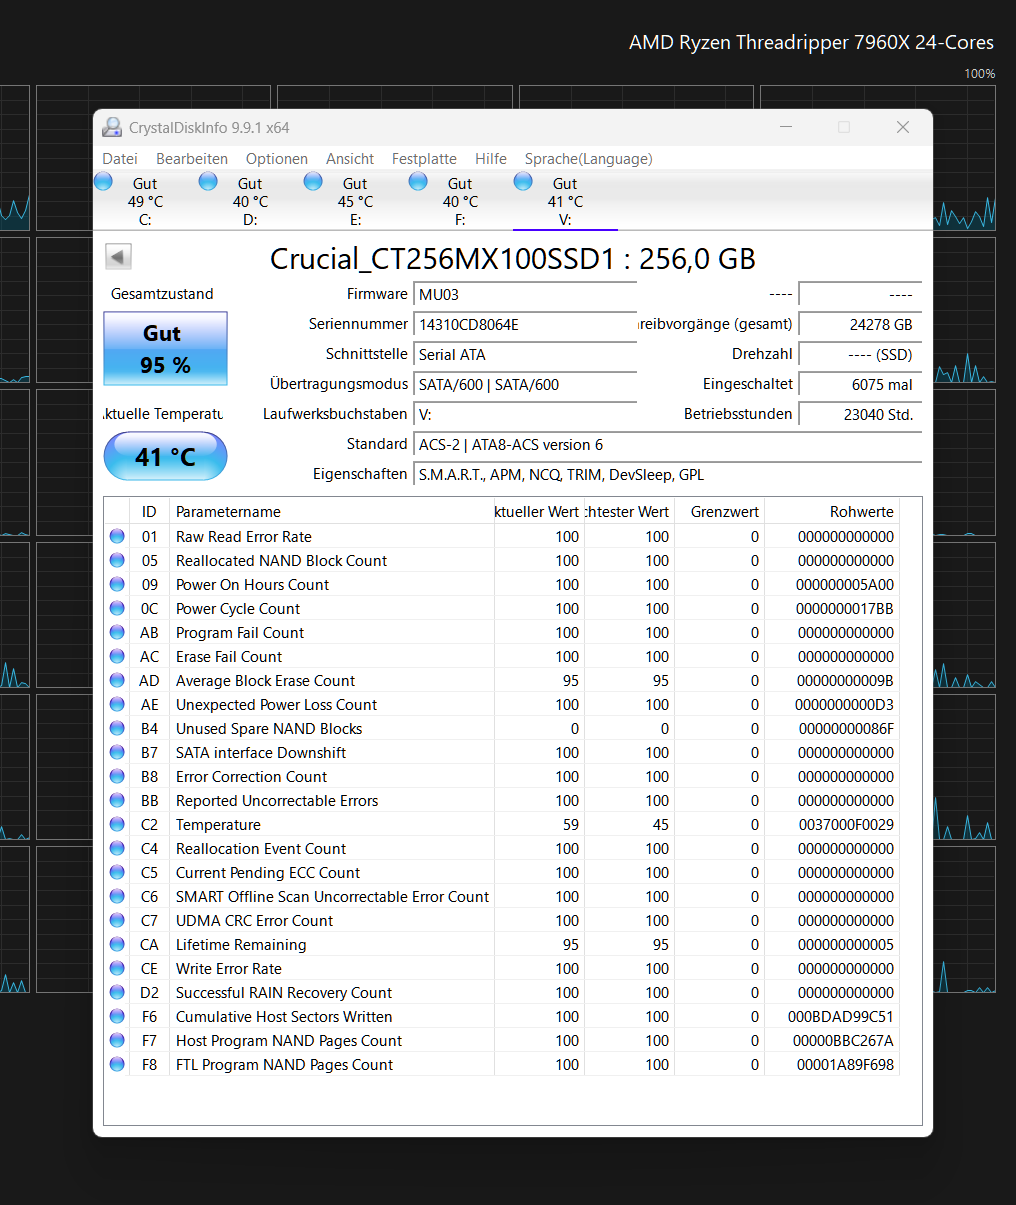Click the Gut 95 % health status button
This screenshot has width=1016, height=1205.
point(165,348)
